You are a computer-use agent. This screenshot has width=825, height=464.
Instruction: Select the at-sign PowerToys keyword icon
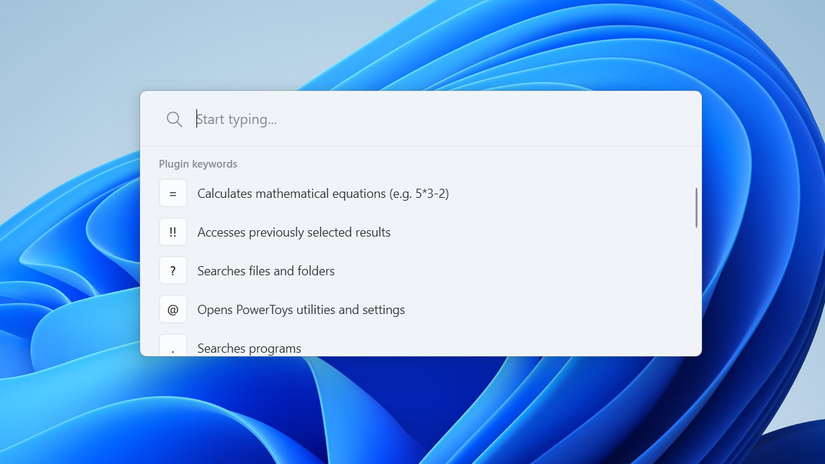click(x=173, y=309)
